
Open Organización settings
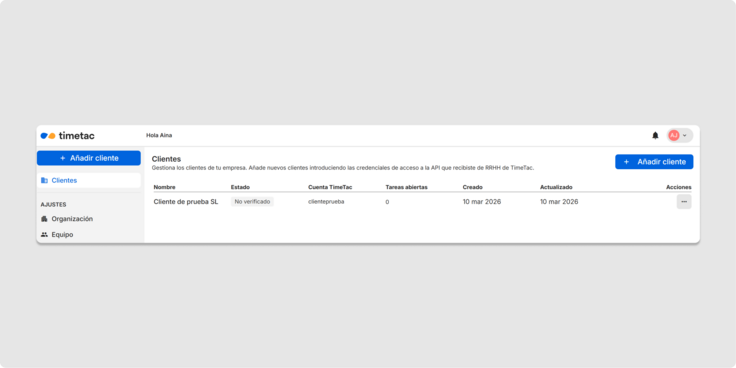coord(67,219)
